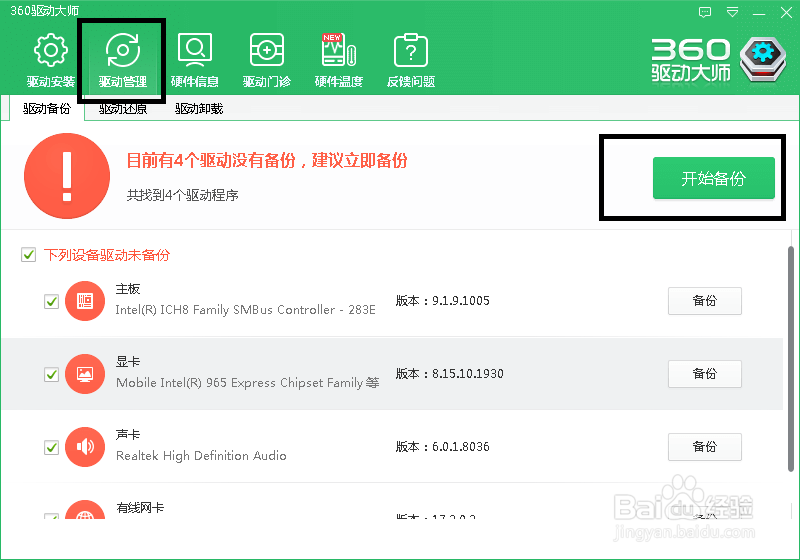
Task: Click the 主板 motherboard device icon
Action: 85,301
